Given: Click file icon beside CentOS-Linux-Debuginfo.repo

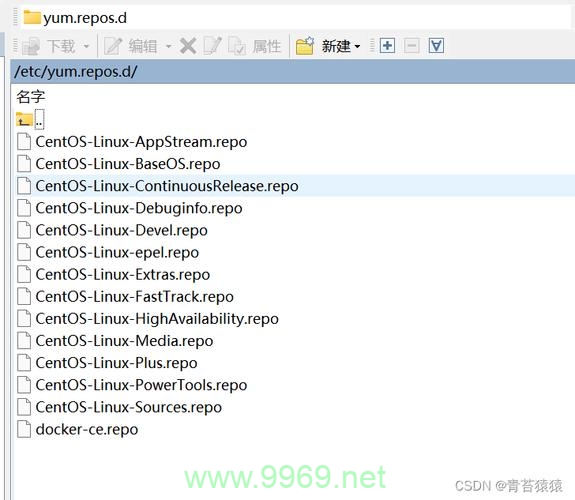Looking at the screenshot, I should pos(24,208).
